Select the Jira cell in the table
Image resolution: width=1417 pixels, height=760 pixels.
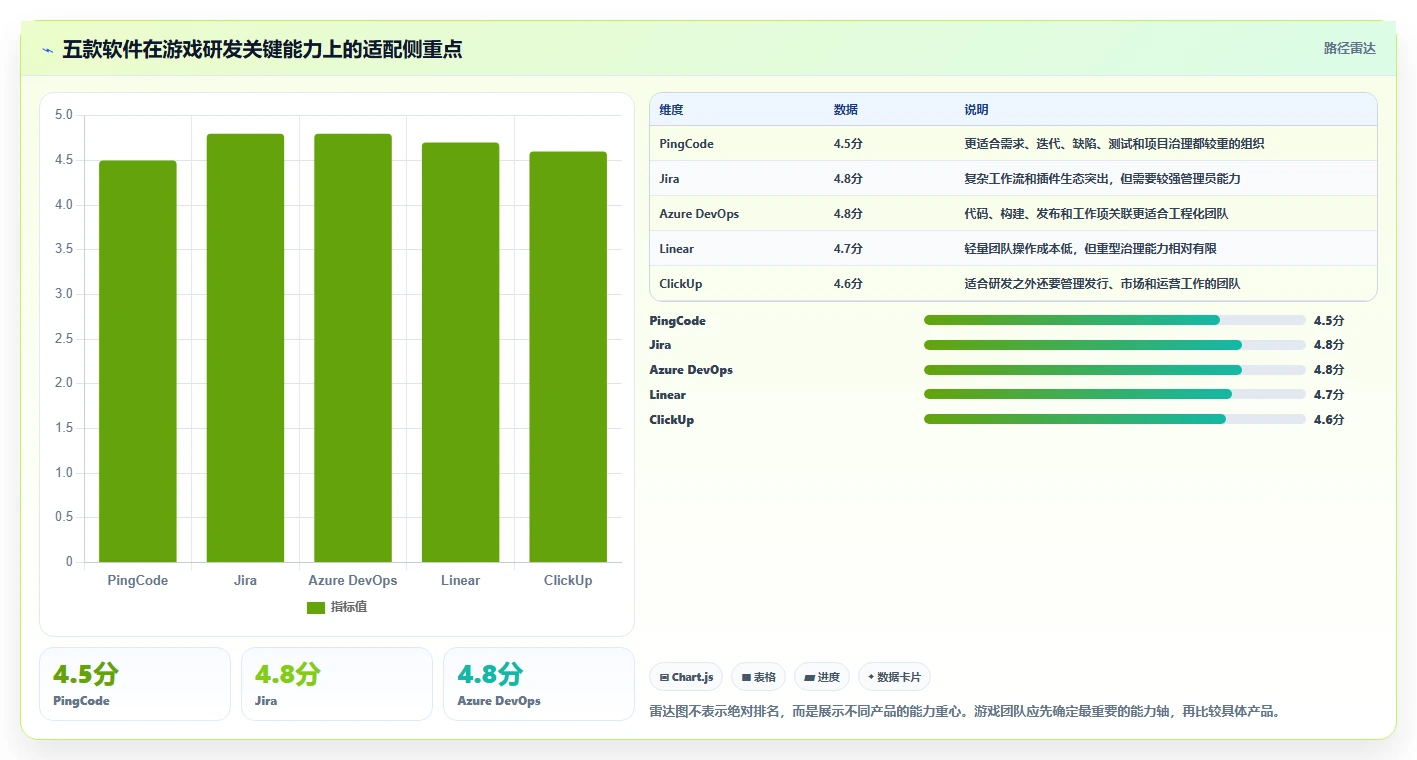point(670,179)
